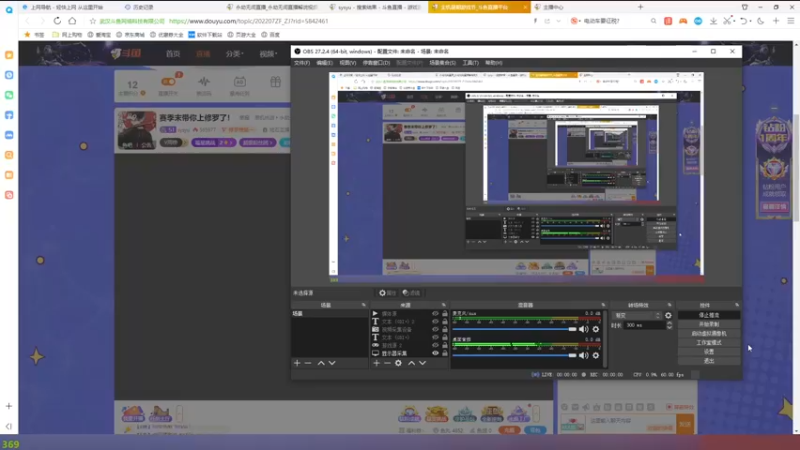Open scene transition type dropdown
The image size is (800, 450).
coord(637,315)
